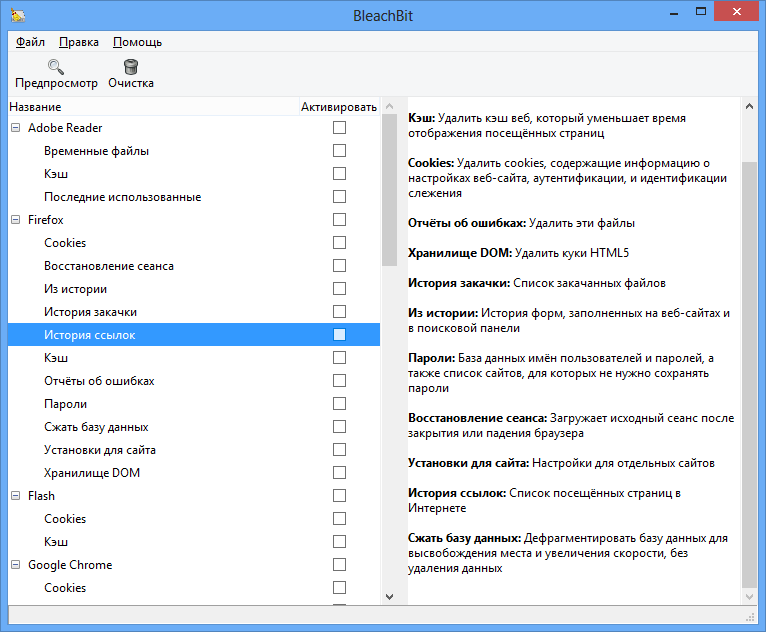Select the Пароли item
766x632 pixels.
[x=194, y=403]
